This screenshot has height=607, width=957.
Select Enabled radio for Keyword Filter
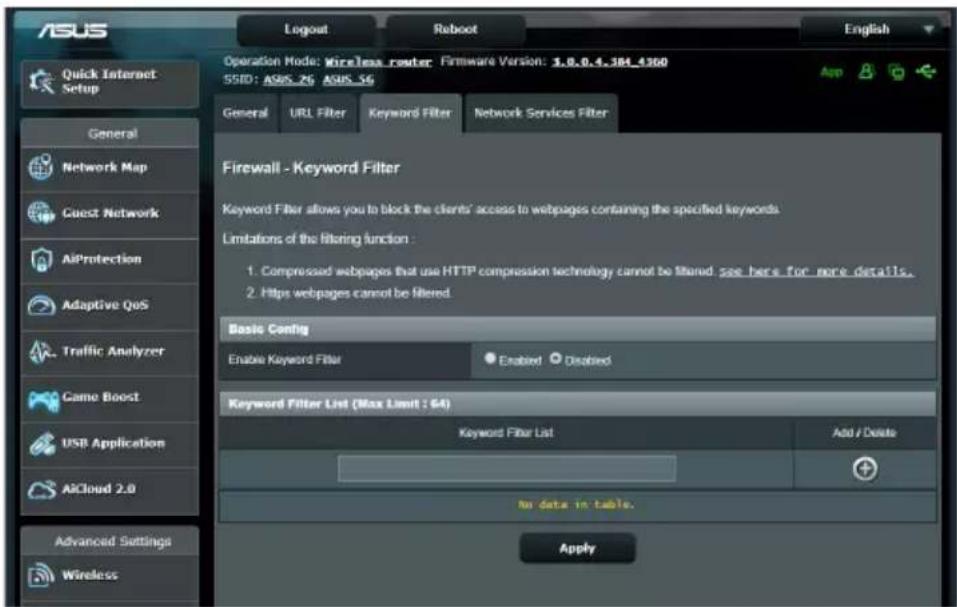[489, 358]
